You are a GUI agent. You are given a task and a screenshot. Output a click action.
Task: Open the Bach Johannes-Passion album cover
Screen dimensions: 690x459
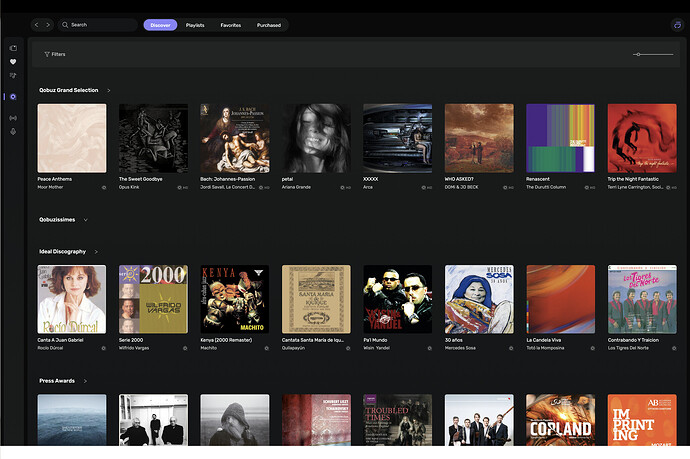235,138
